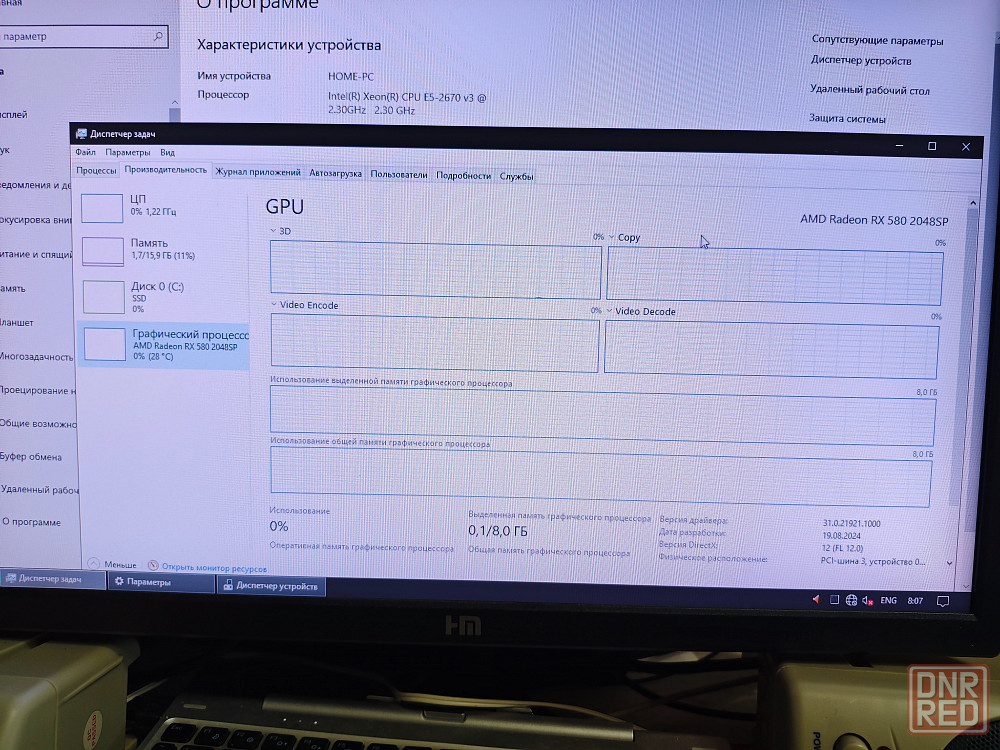Click the 8:07 taskbar clock
This screenshot has width=1000, height=750.
(x=915, y=601)
